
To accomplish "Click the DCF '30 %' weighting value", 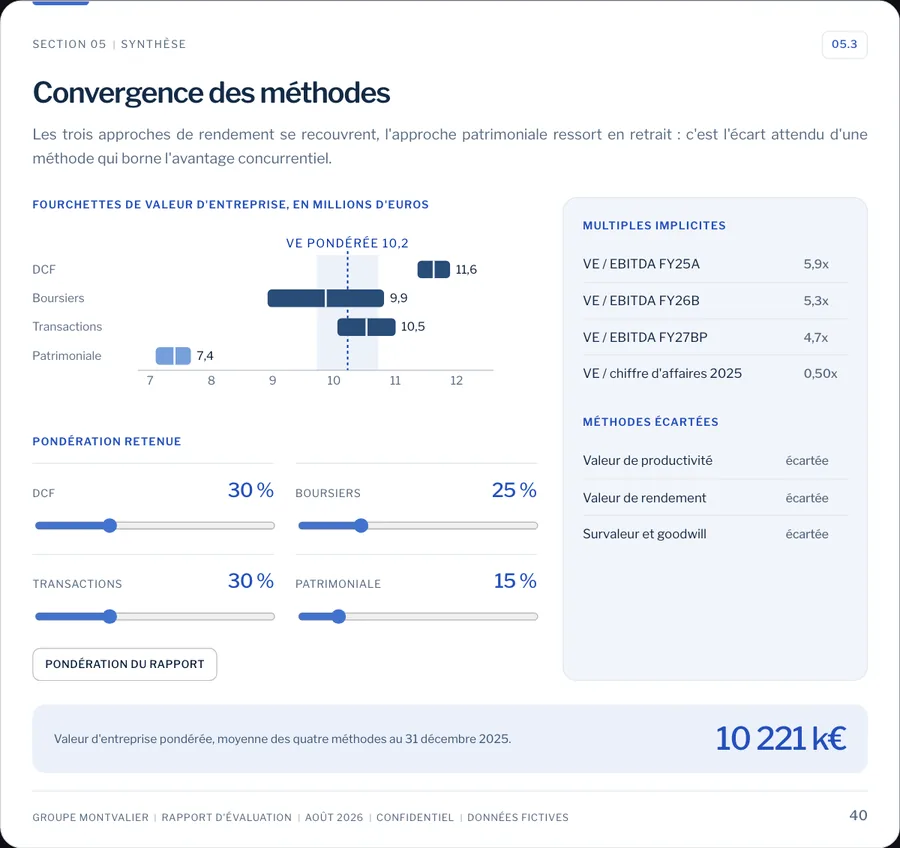I will click(251, 490).
